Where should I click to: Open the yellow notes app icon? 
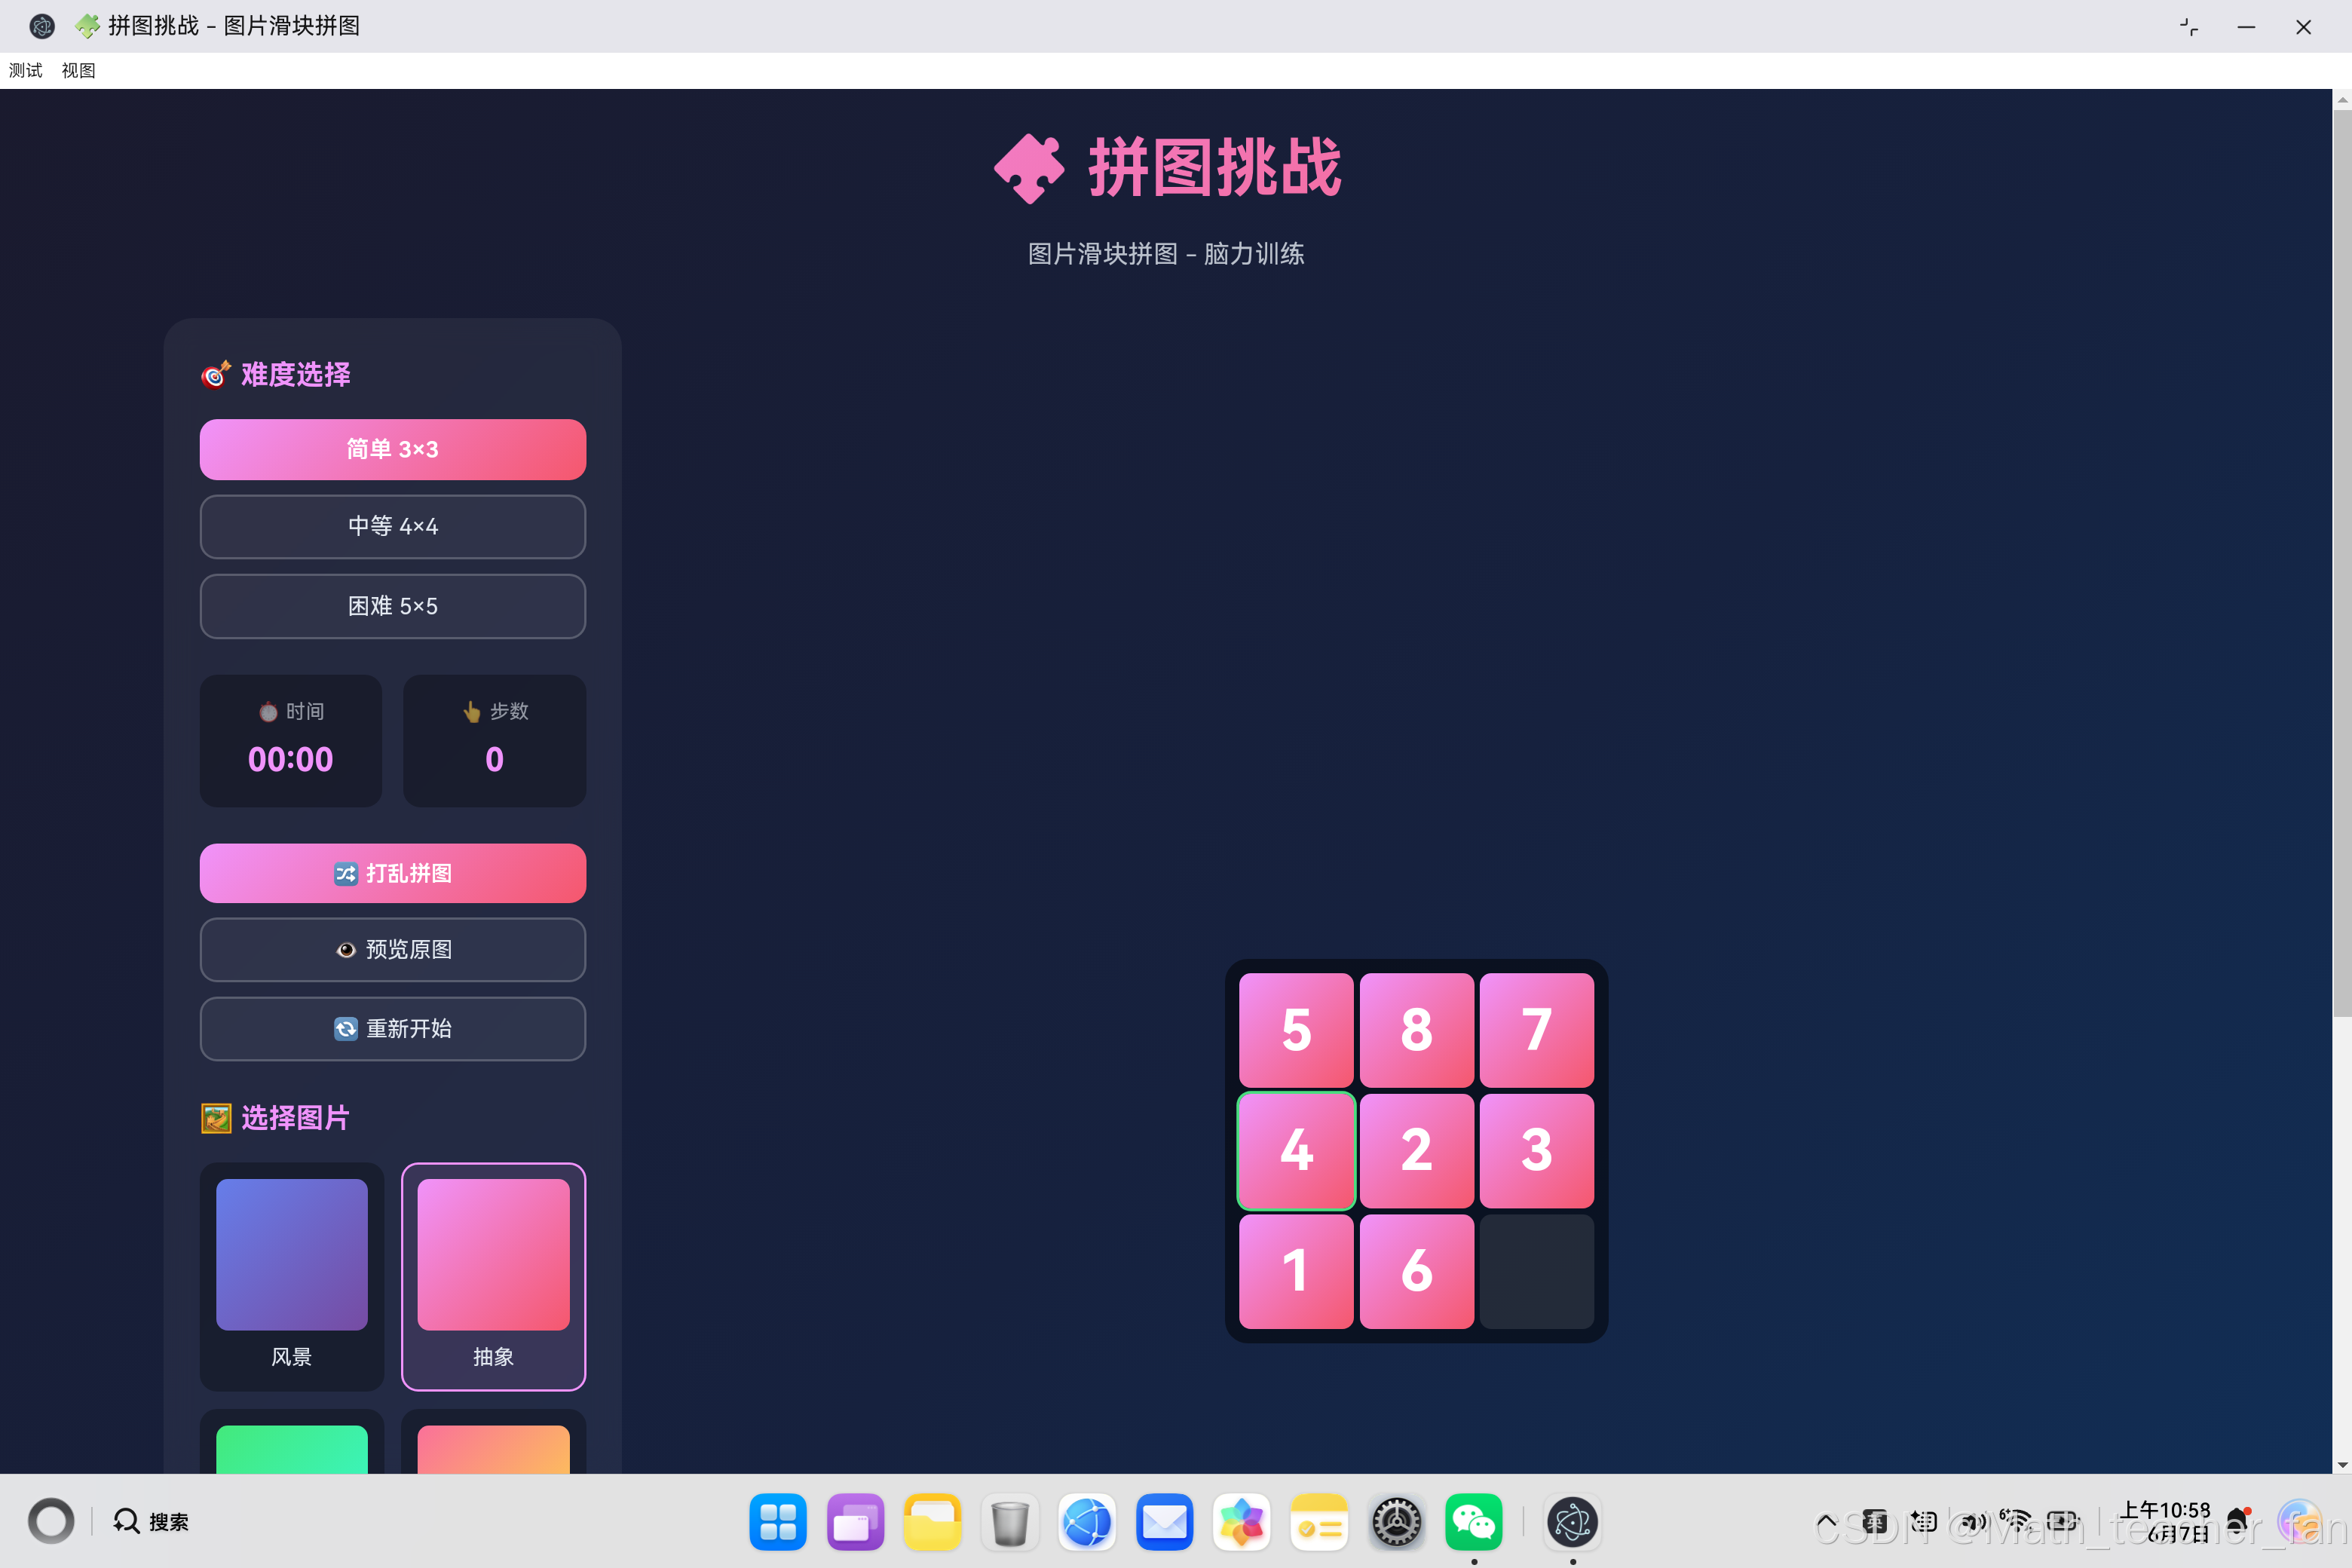pyautogui.click(x=1319, y=1522)
